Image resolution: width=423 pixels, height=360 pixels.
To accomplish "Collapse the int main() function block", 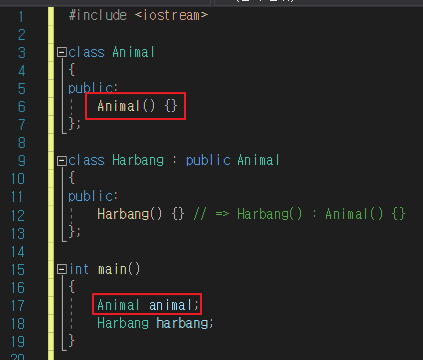I will [62, 269].
